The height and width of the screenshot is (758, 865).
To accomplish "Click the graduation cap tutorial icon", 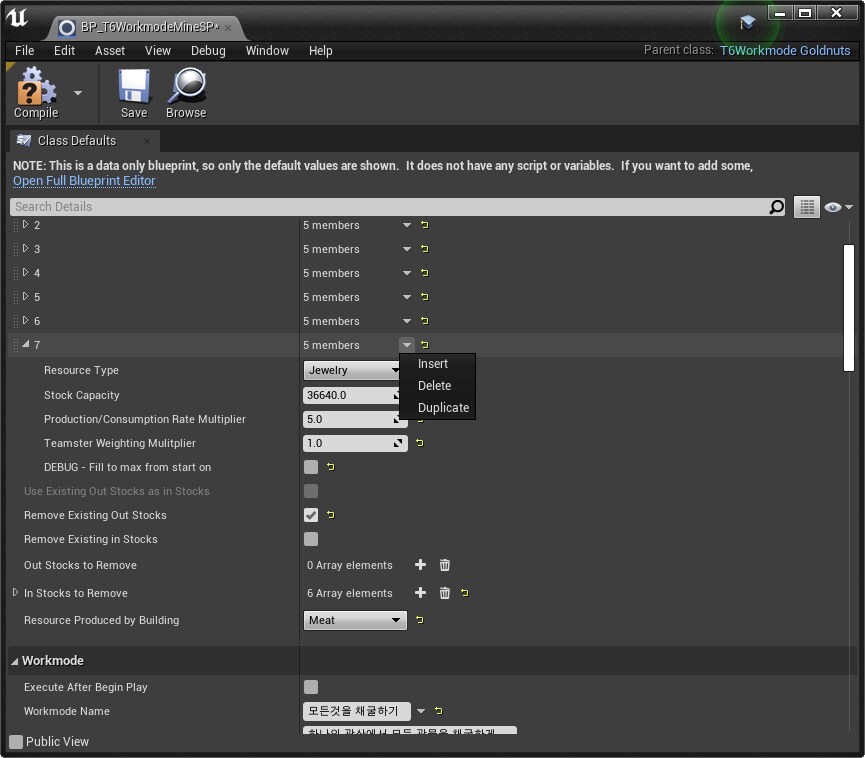I will (747, 22).
